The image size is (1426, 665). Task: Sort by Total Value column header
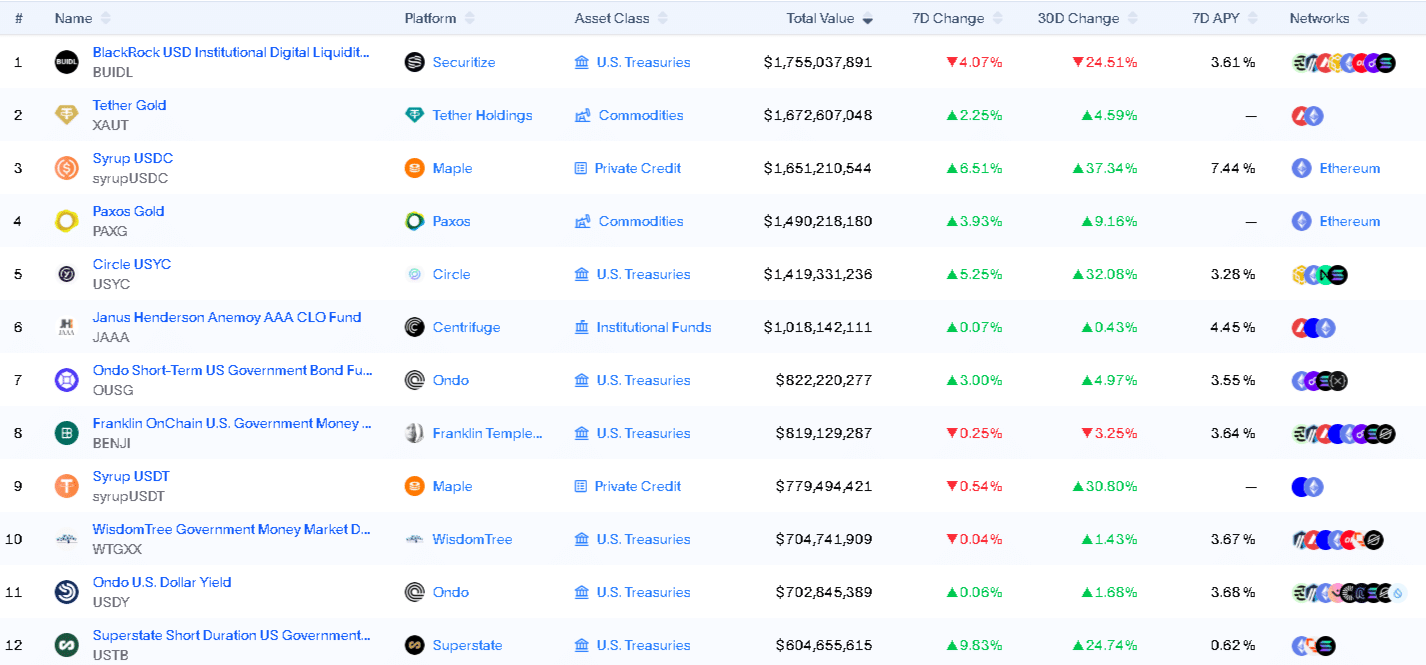[x=820, y=18]
